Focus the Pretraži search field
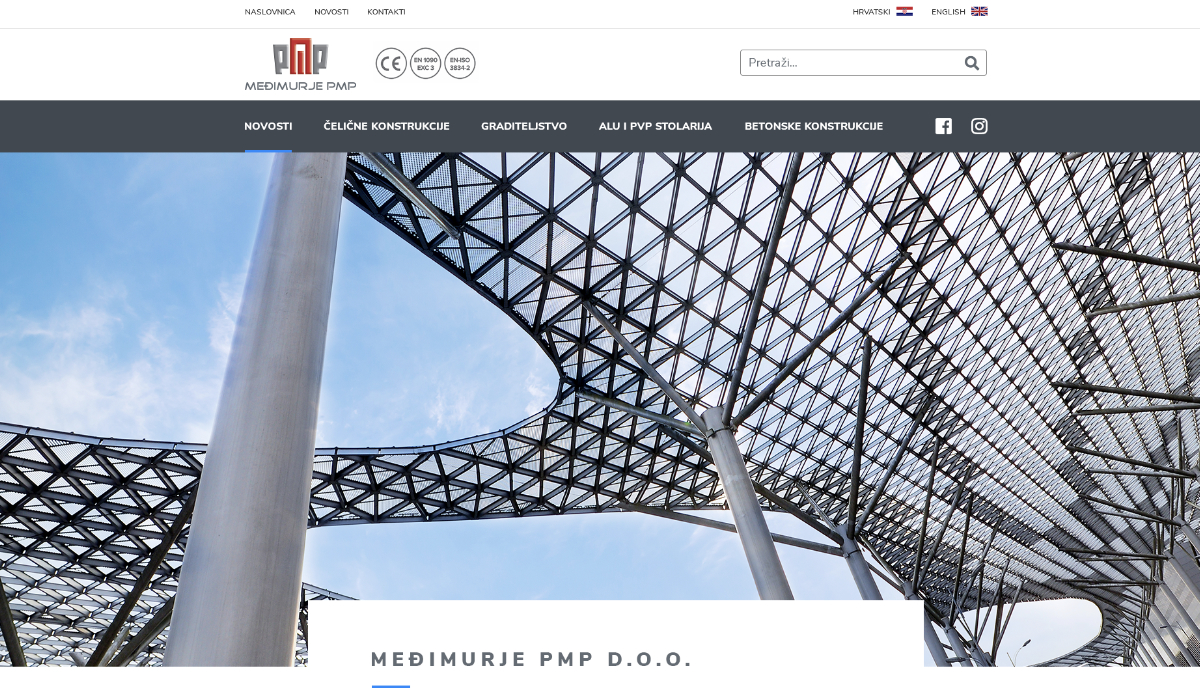This screenshot has width=1200, height=699. [x=850, y=63]
